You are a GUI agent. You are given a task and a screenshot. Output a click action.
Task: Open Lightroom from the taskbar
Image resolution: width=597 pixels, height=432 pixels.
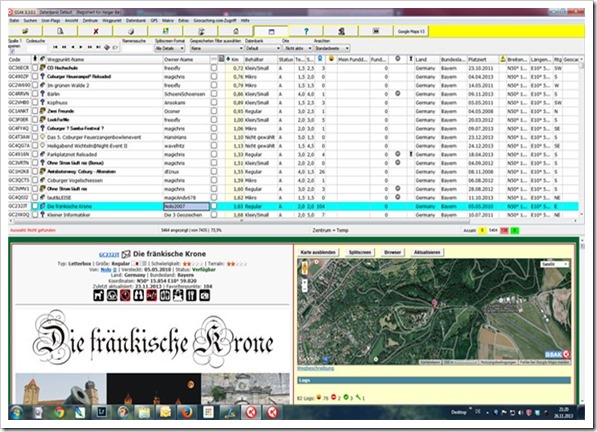[x=101, y=412]
